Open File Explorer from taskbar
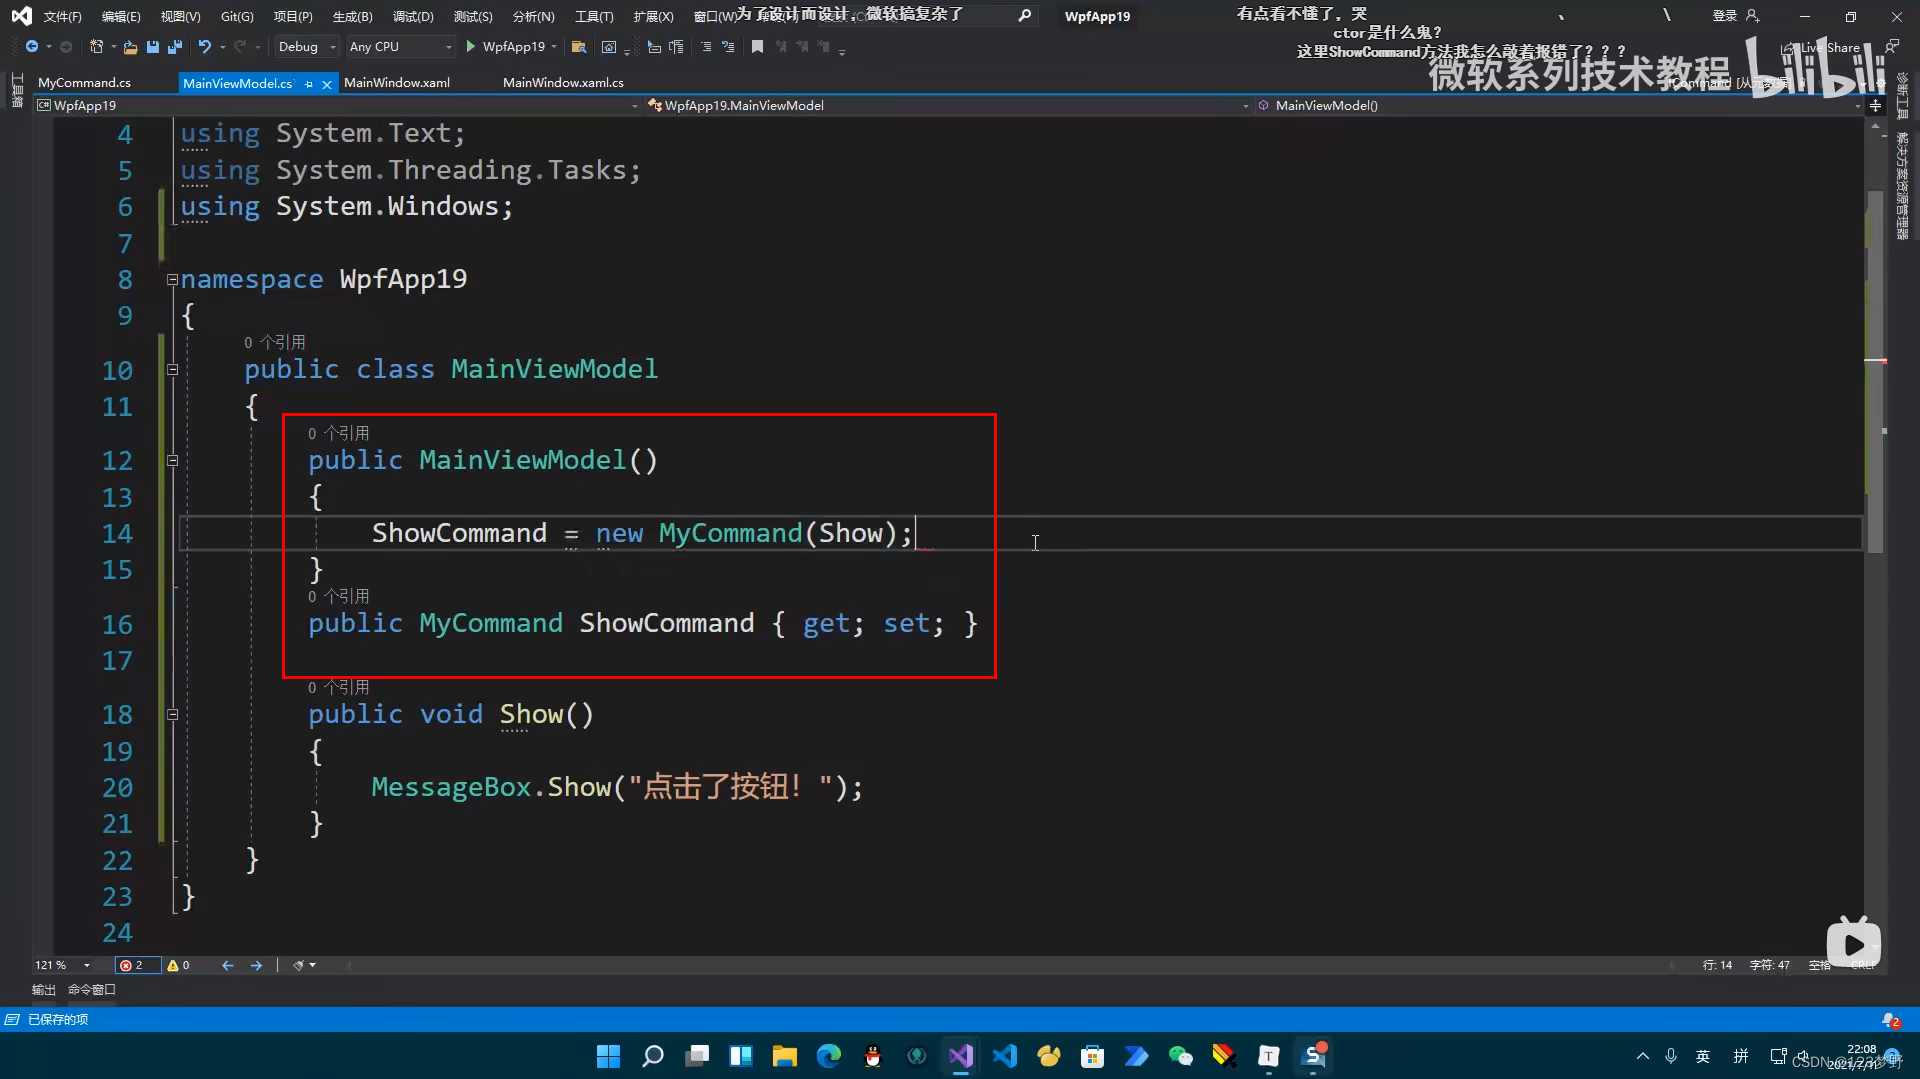Viewport: 1920px width, 1079px height. [x=784, y=1056]
